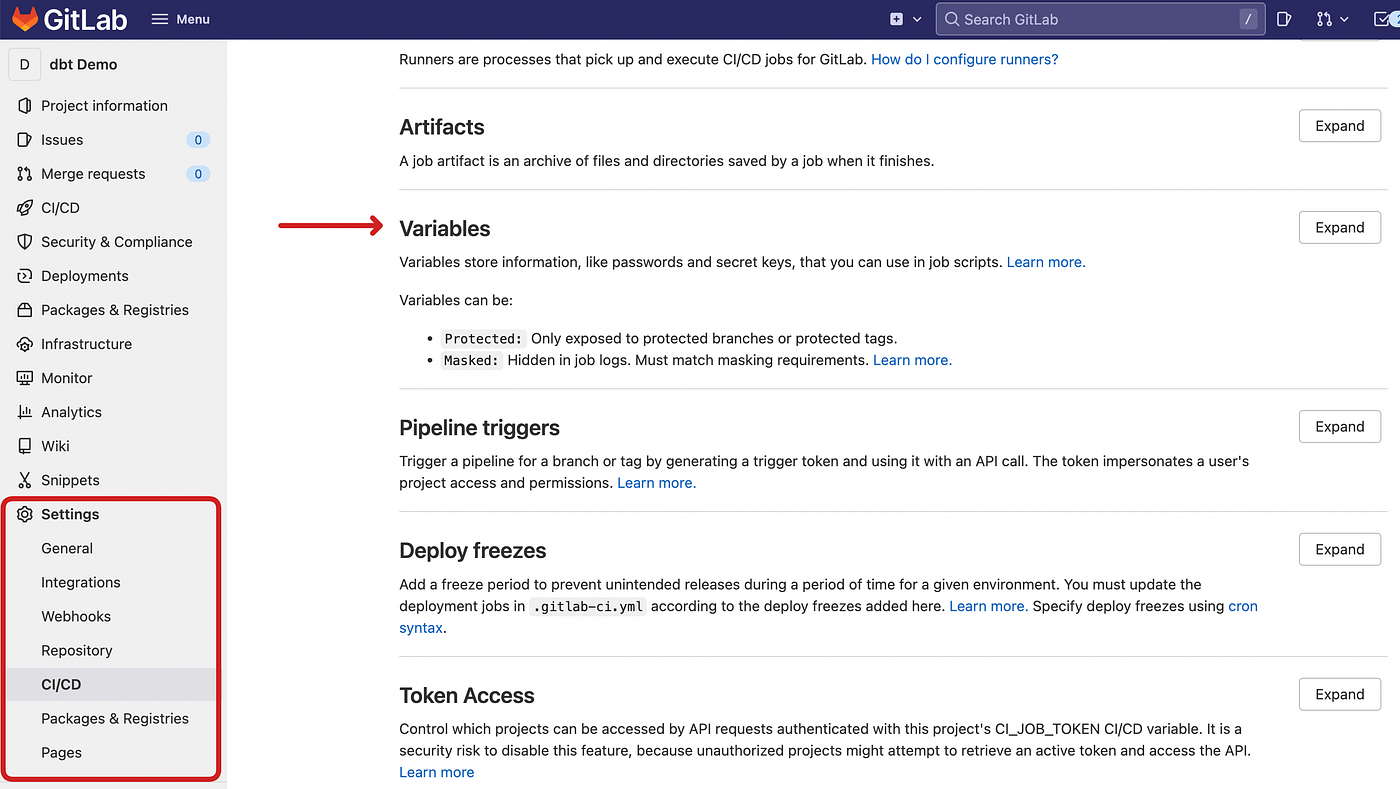Select the Packages & Registries icon
1400x789 pixels.
point(24,309)
